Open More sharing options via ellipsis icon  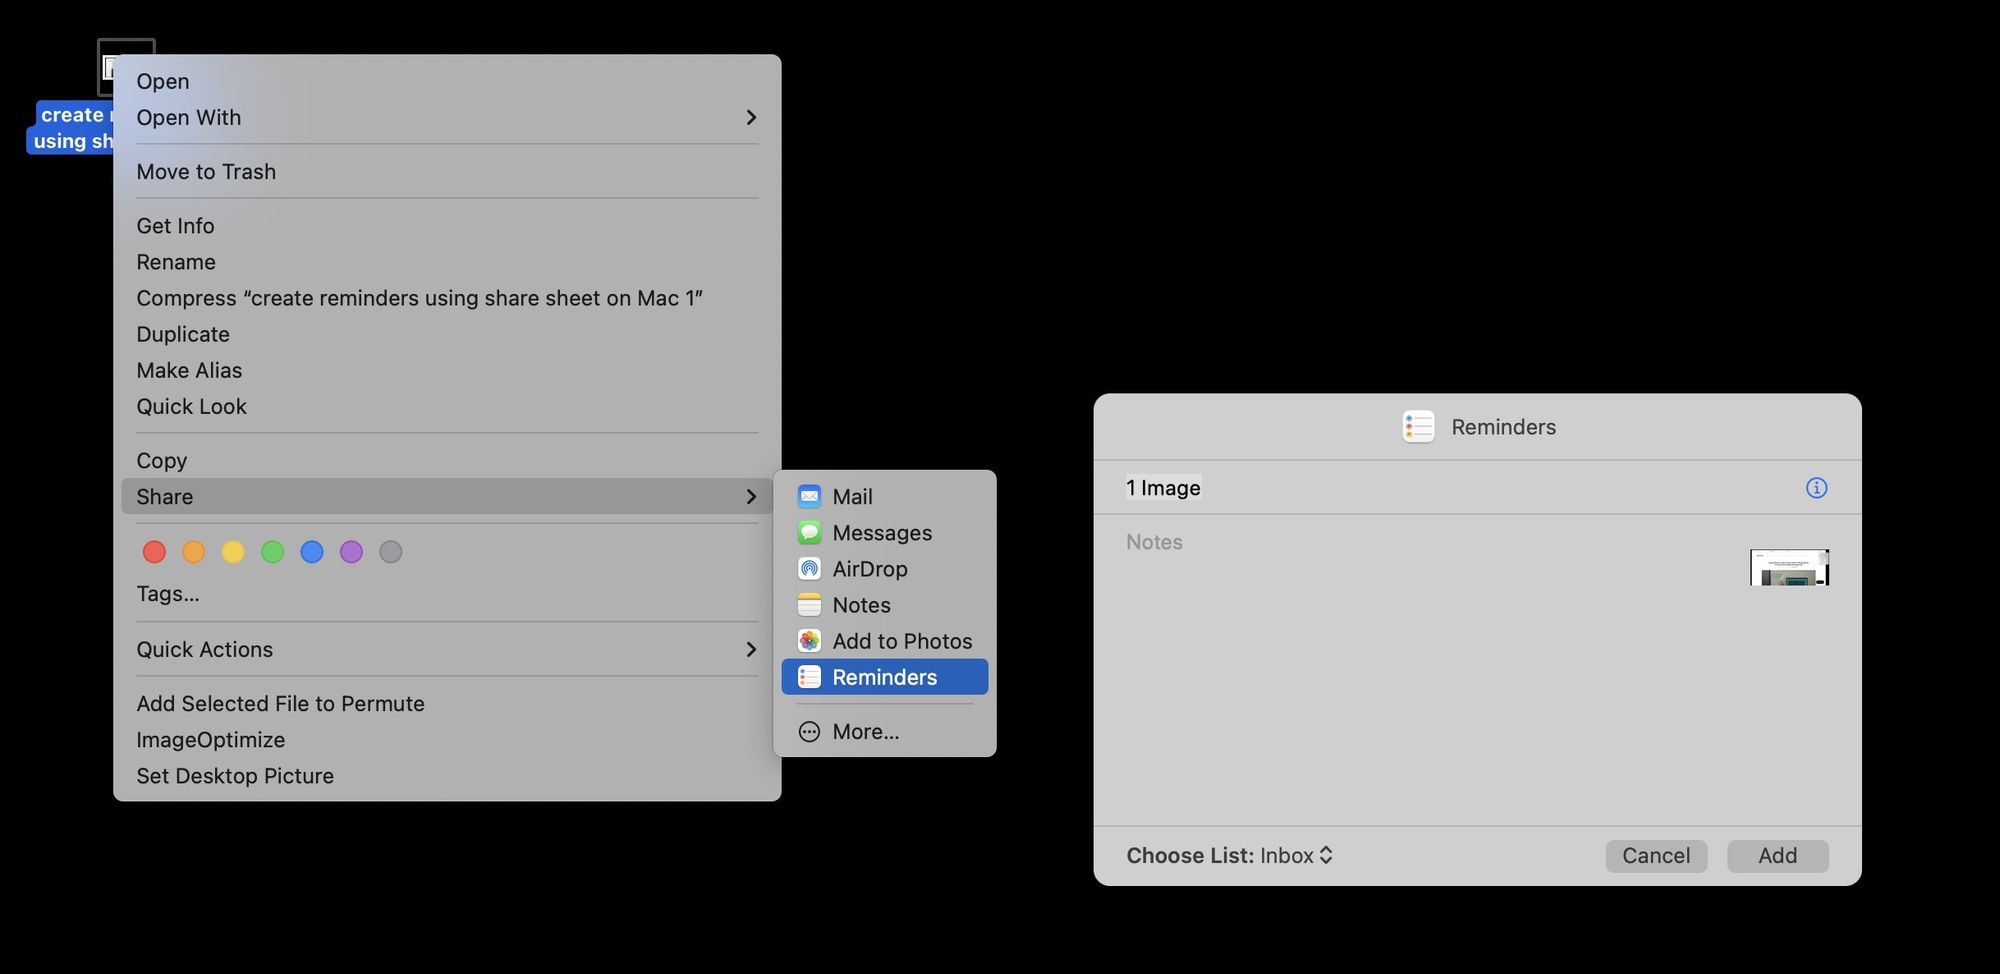pyautogui.click(x=809, y=731)
